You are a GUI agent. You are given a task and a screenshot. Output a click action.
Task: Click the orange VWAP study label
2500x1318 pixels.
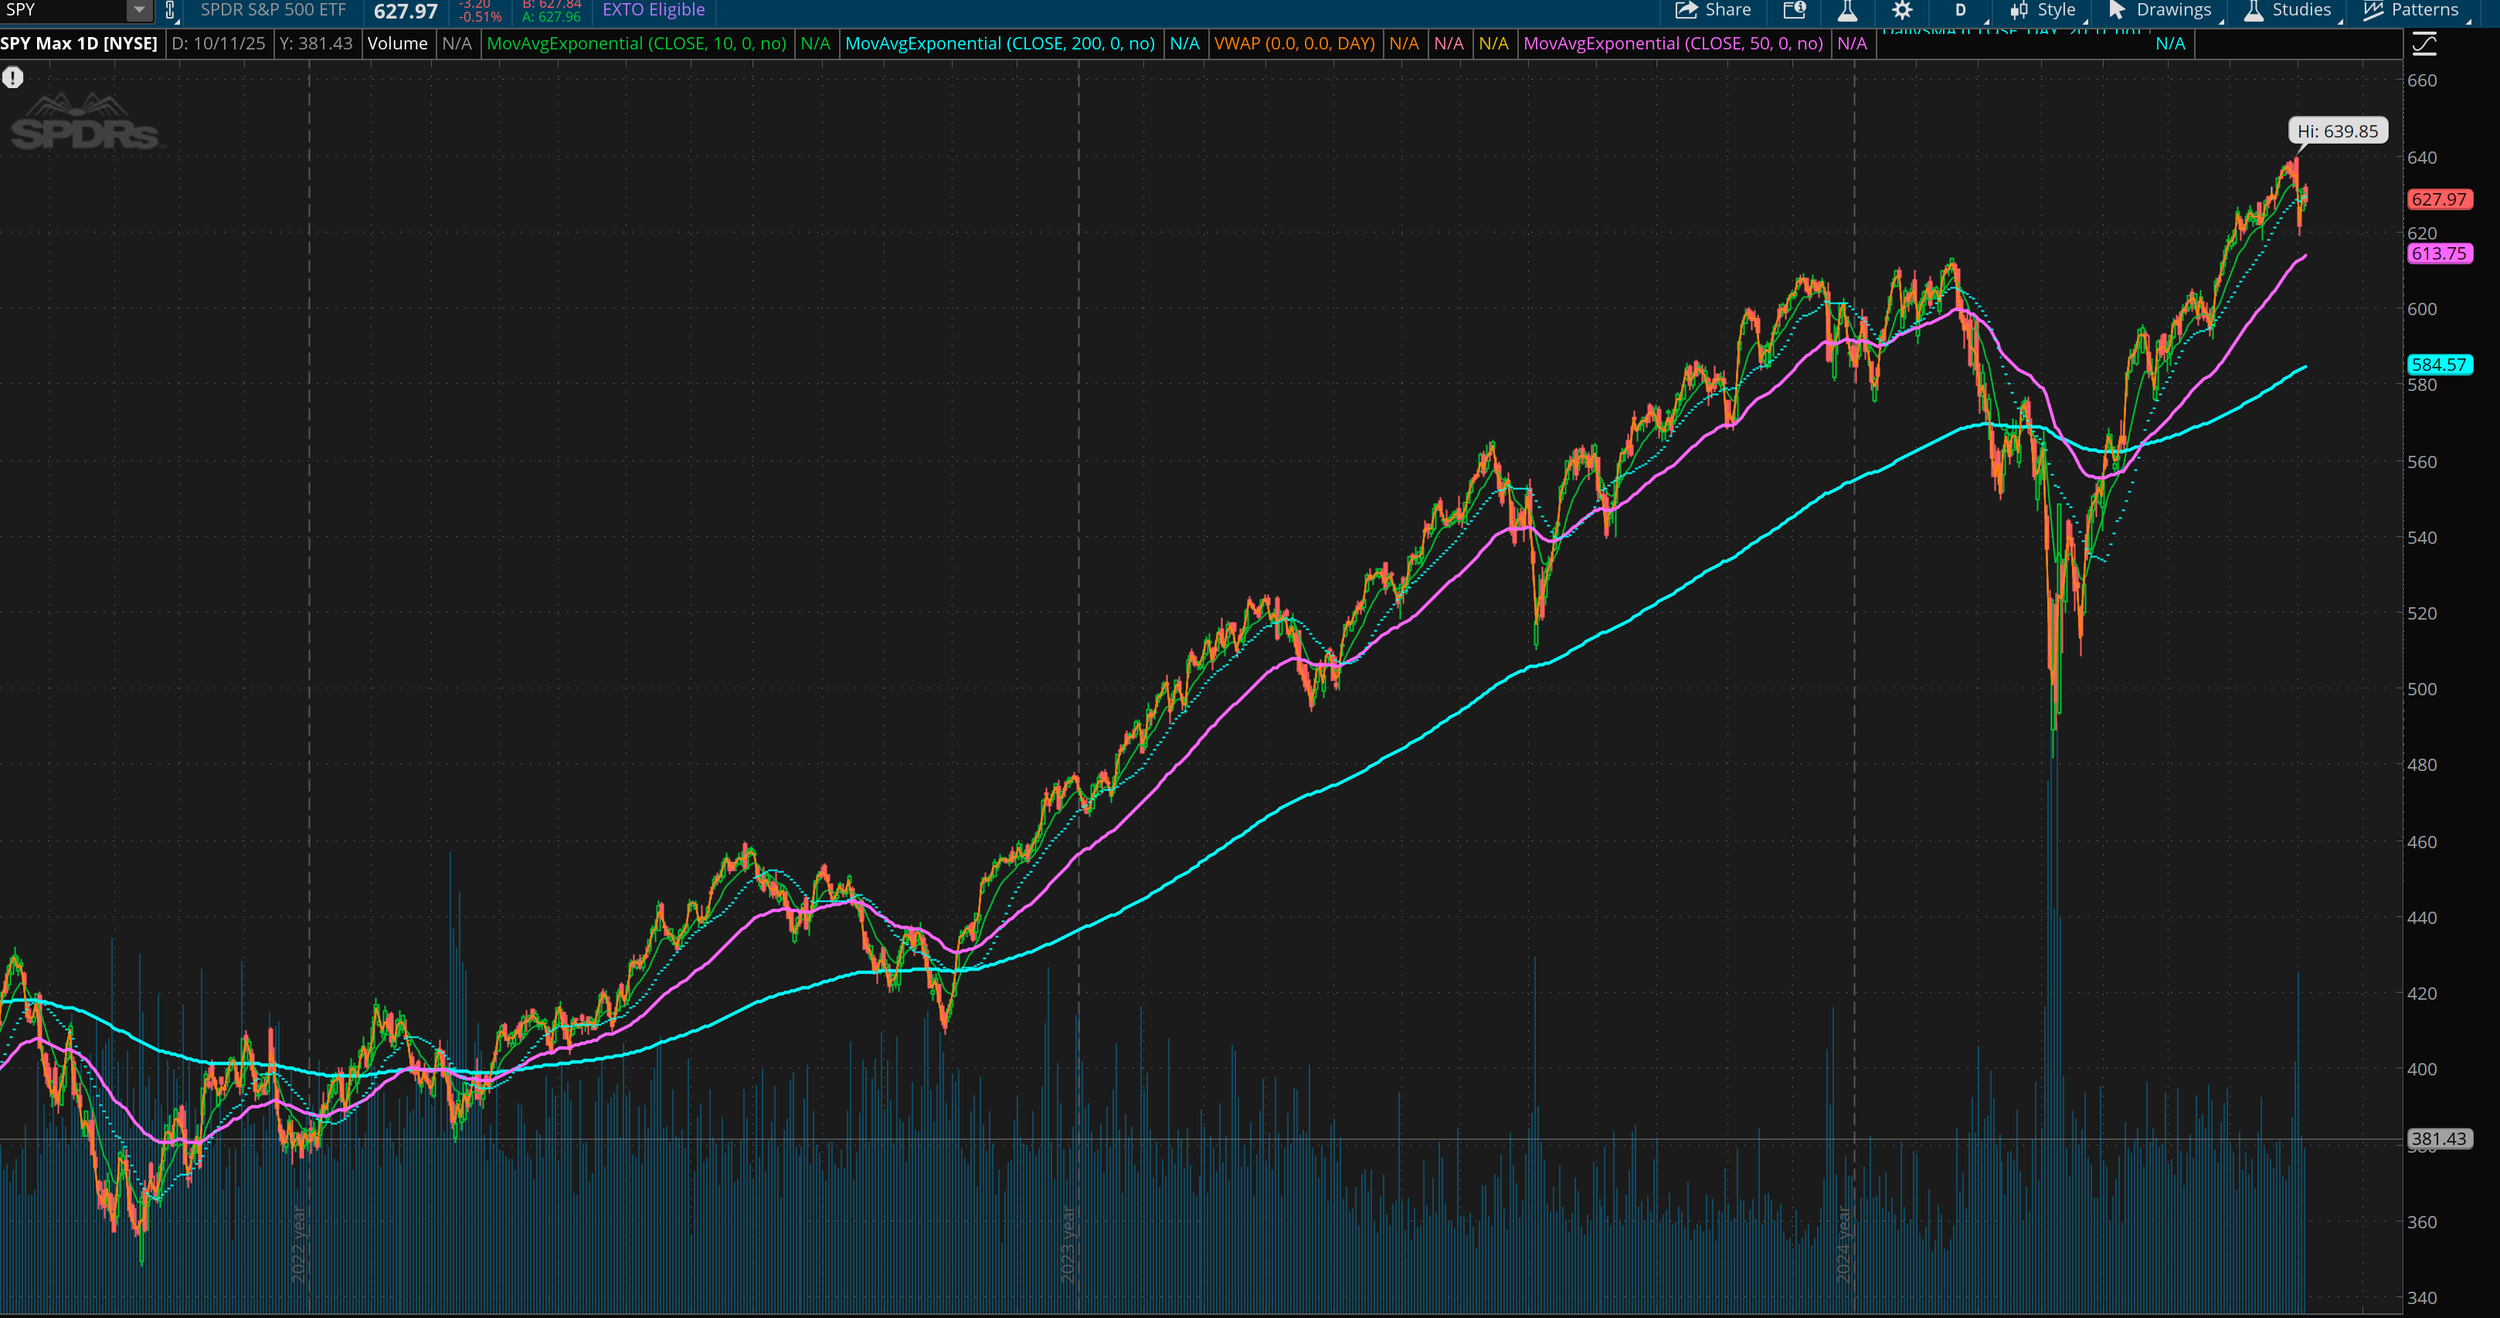tap(1294, 44)
